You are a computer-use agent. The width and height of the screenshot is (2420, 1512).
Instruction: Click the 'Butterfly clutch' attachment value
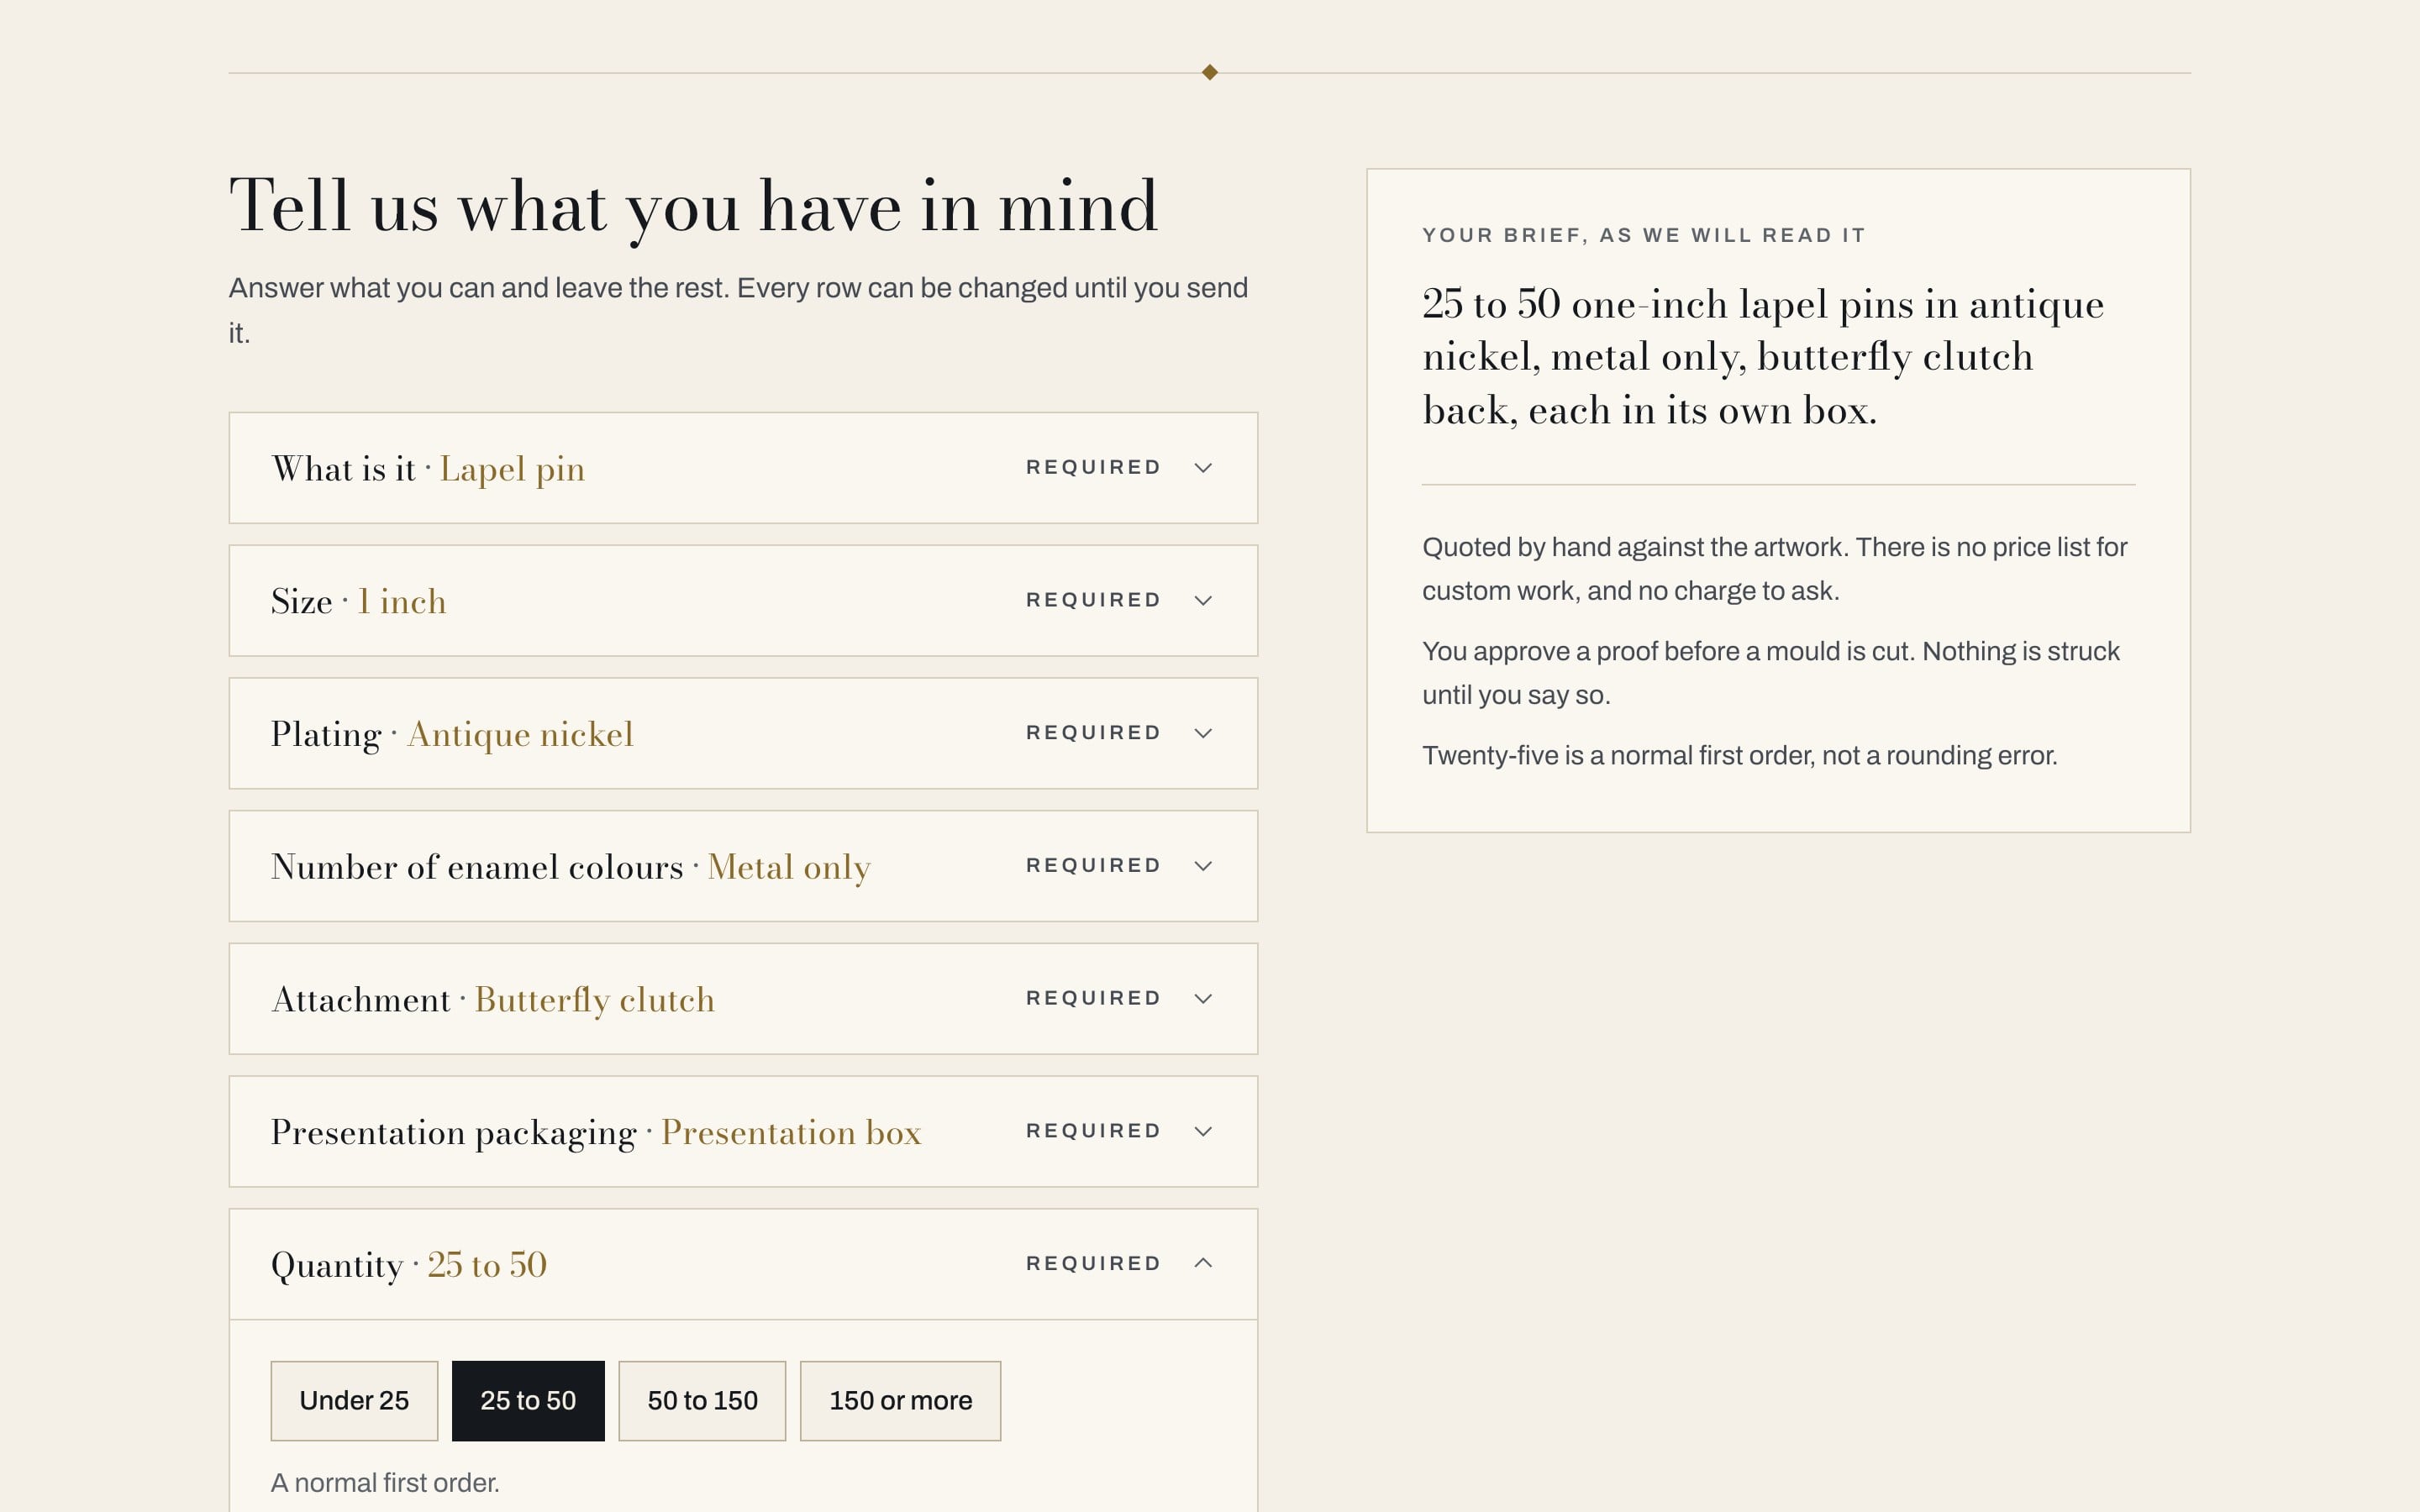pyautogui.click(x=595, y=1000)
